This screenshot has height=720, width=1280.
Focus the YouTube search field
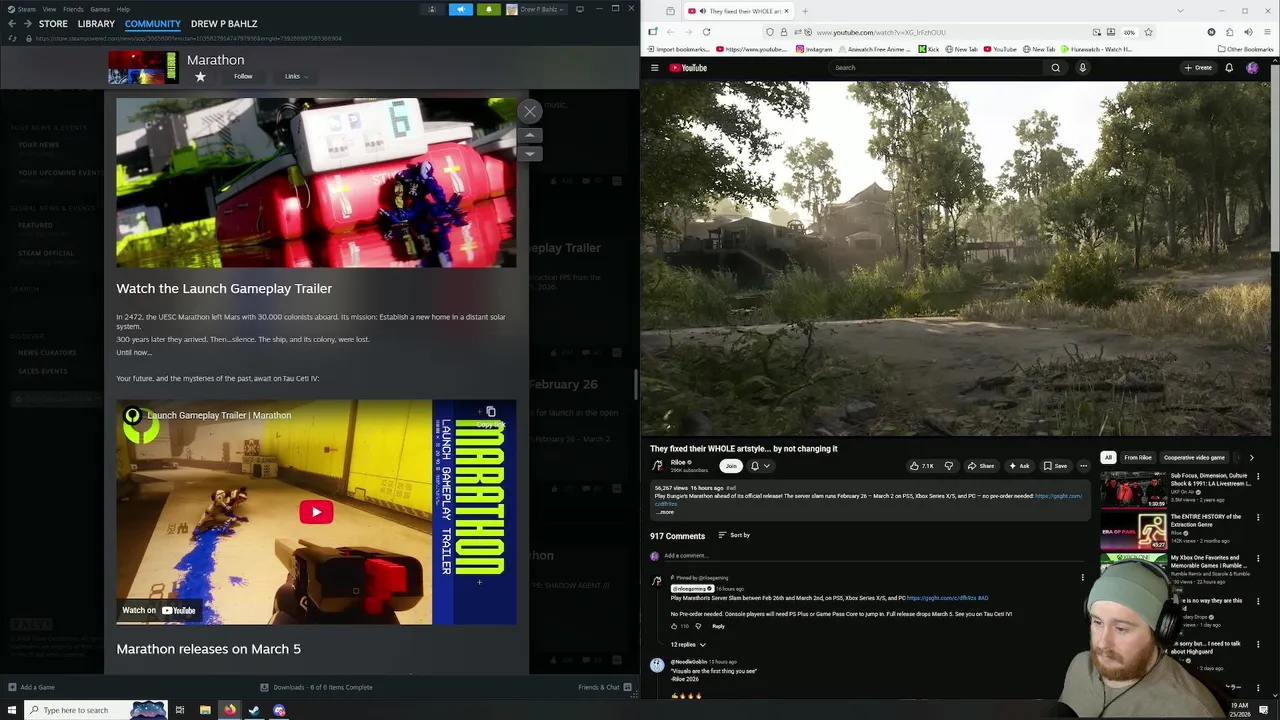[x=935, y=68]
